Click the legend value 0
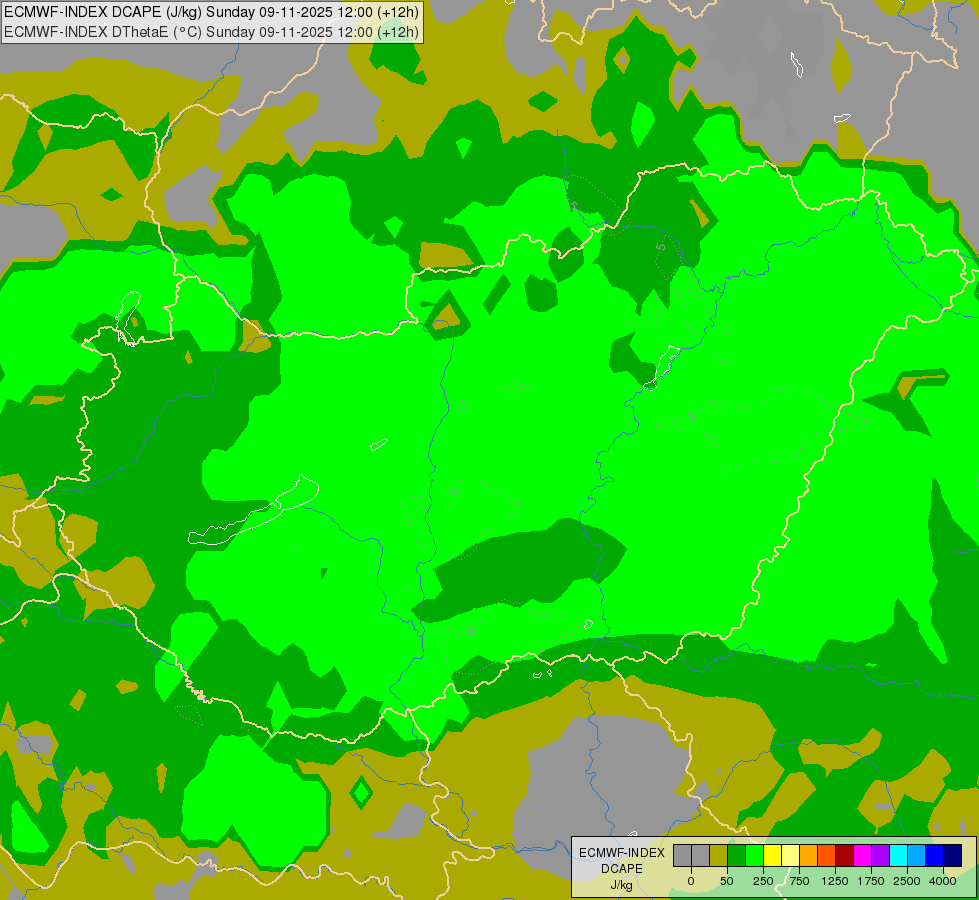This screenshot has height=900, width=979. (x=691, y=881)
